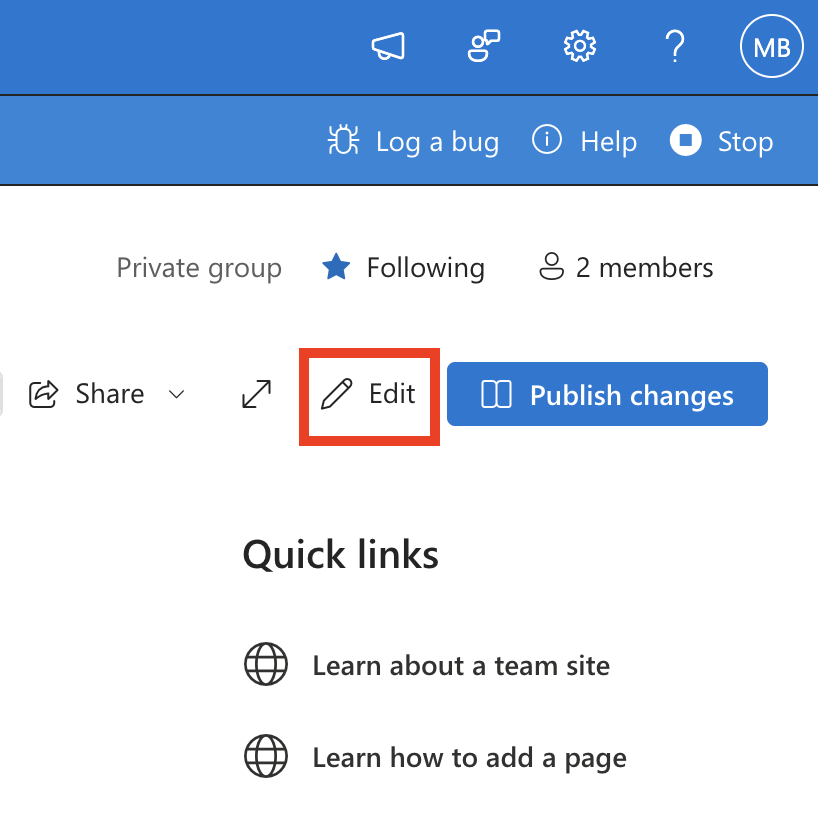Click the question mark help icon
The height and width of the screenshot is (828, 818).
point(675,46)
